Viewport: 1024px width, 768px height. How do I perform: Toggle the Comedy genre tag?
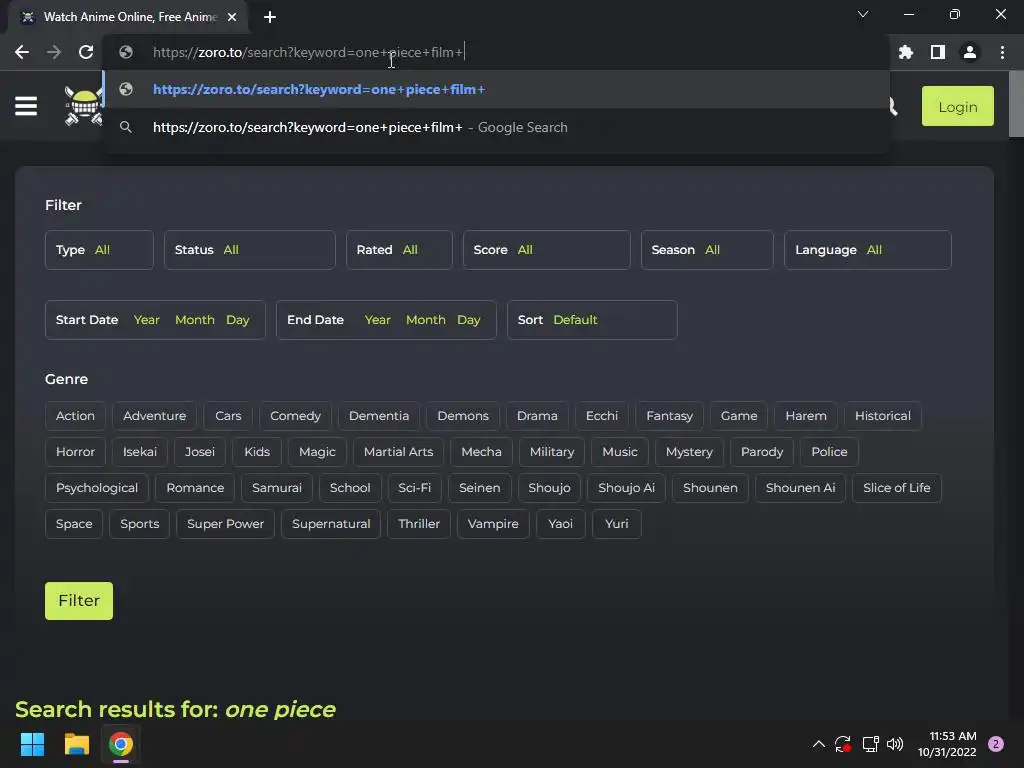[295, 416]
